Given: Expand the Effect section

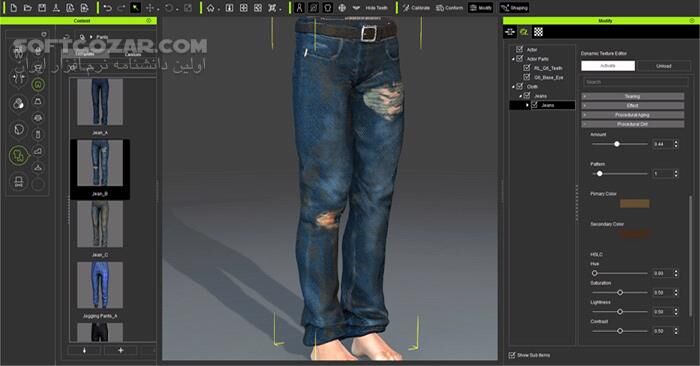Looking at the screenshot, I should point(633,105).
